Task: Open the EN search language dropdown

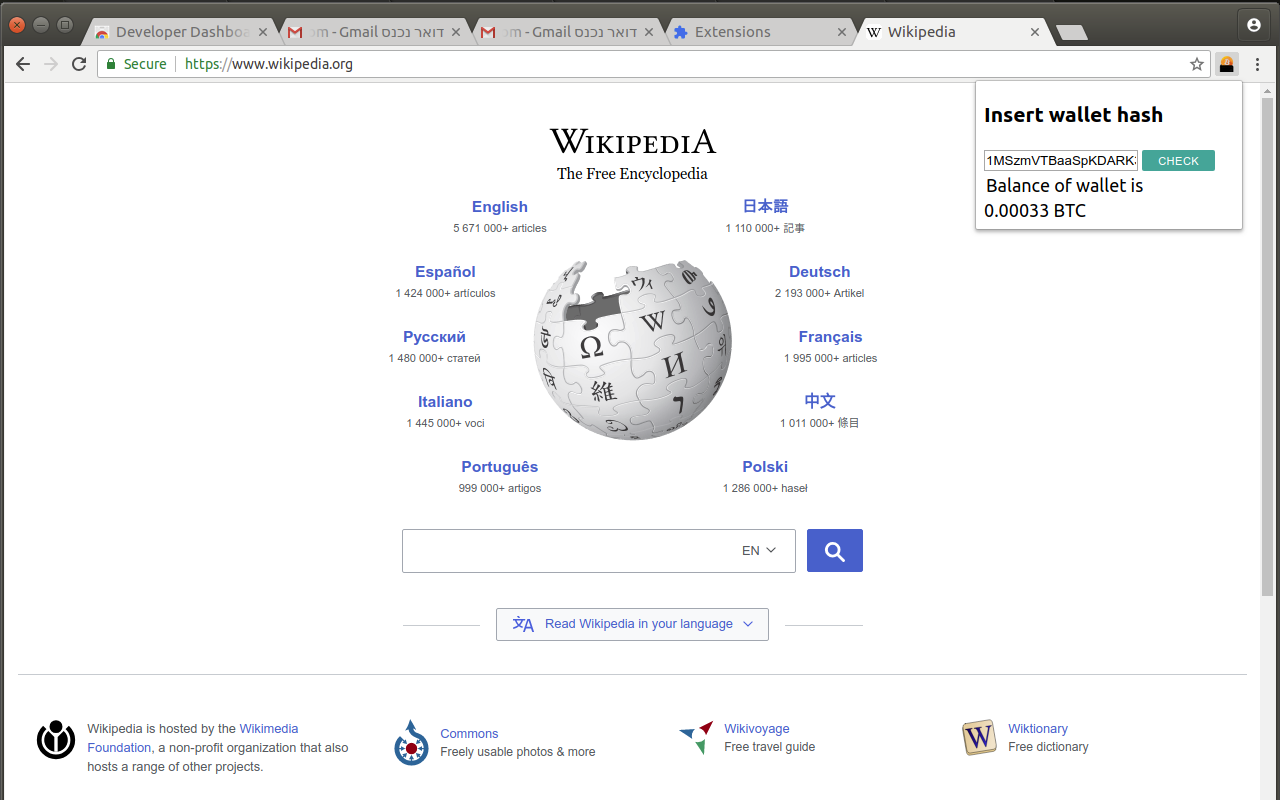Action: coord(759,551)
